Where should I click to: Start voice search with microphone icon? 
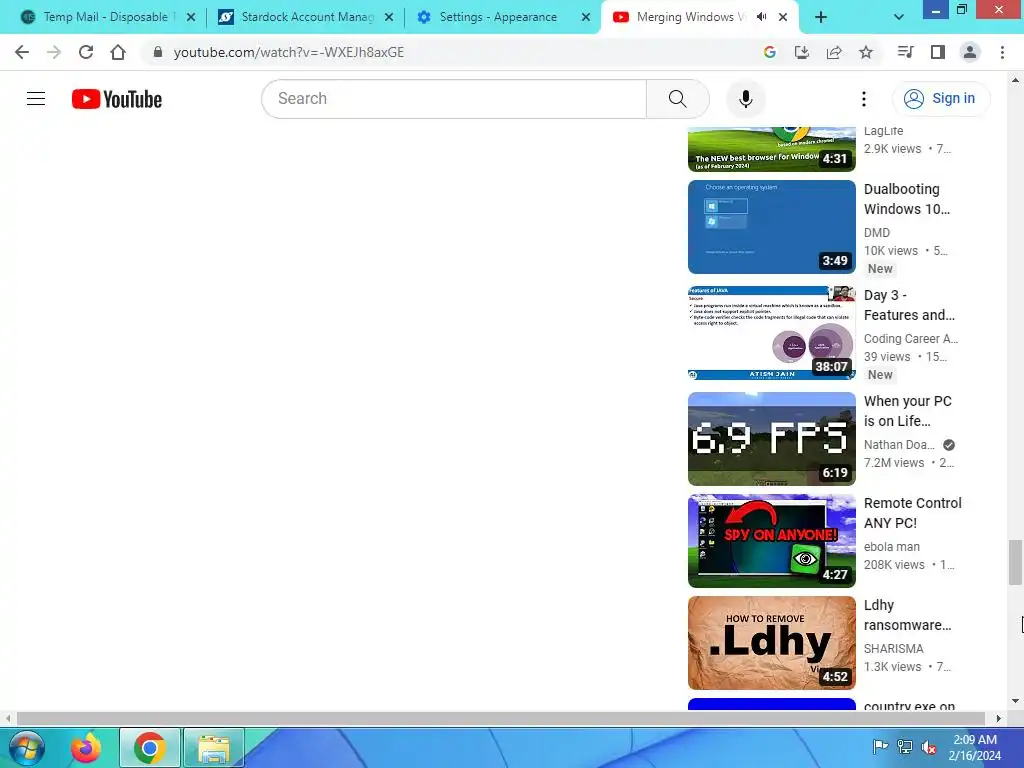click(x=745, y=99)
